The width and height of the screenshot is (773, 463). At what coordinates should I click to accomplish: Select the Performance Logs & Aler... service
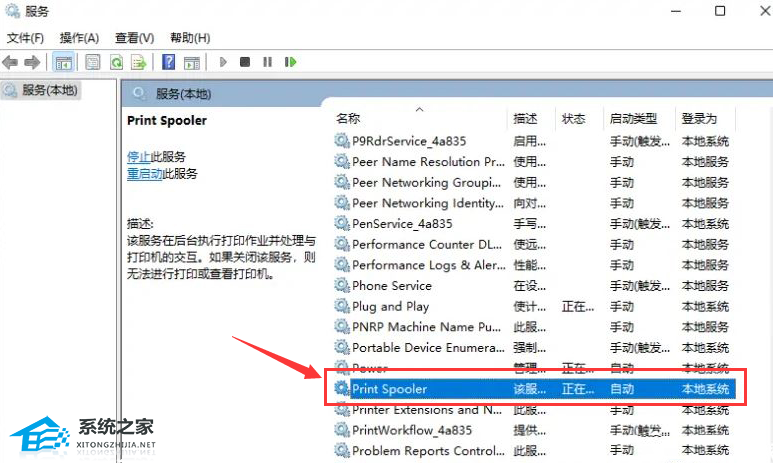[429, 265]
